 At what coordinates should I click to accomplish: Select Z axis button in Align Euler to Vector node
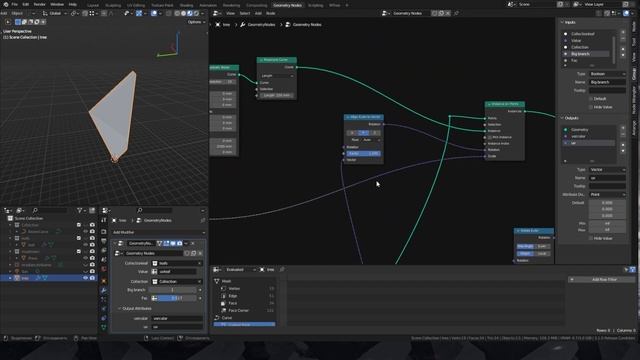tap(375, 133)
